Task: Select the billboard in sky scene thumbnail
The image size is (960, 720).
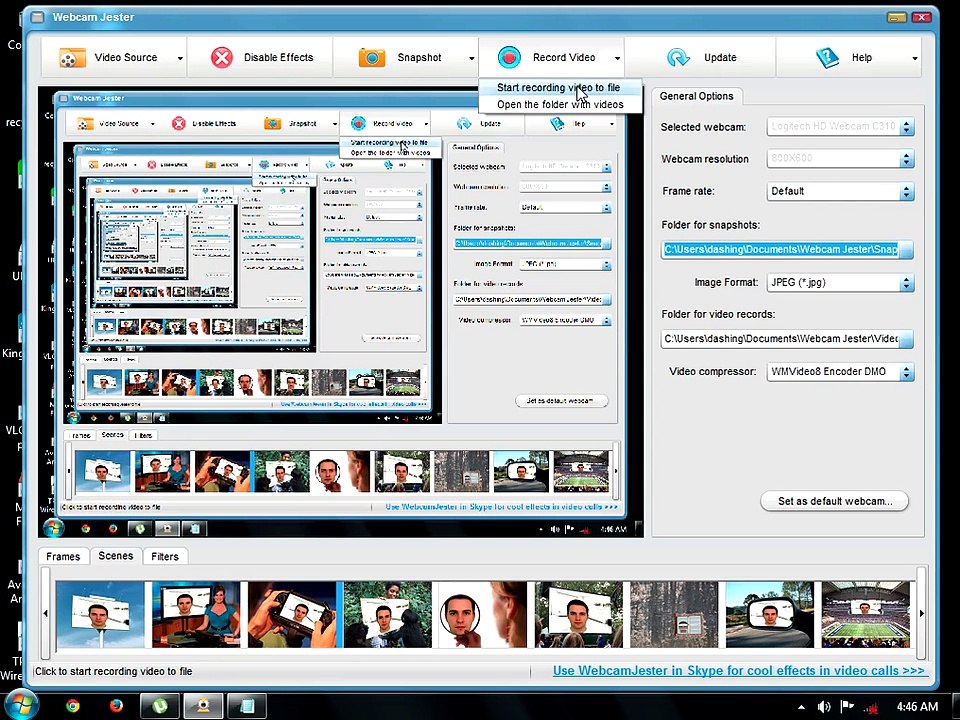Action: [100, 615]
